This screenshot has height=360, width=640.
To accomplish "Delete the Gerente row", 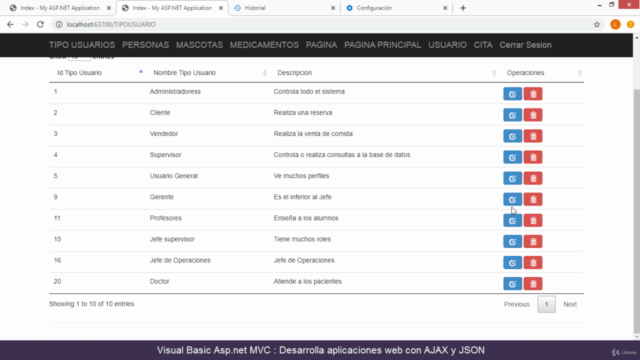I will pos(533,200).
